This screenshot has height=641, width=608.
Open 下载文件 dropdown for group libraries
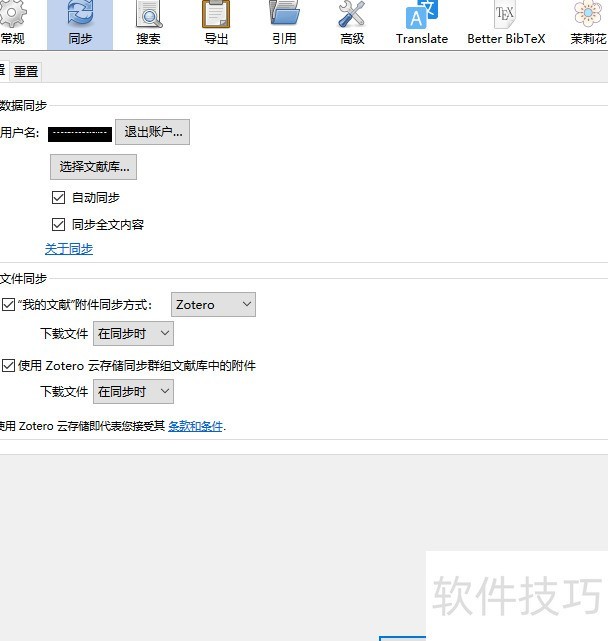click(133, 392)
